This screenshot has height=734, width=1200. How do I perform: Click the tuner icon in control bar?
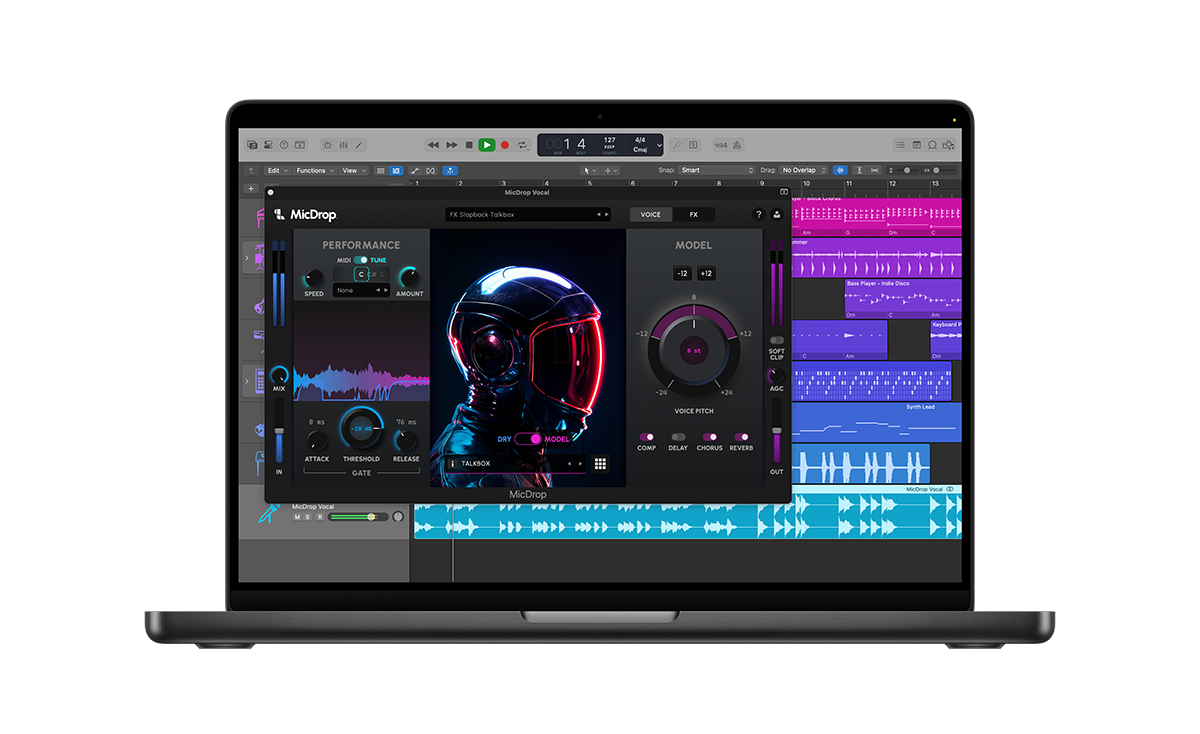tap(677, 145)
